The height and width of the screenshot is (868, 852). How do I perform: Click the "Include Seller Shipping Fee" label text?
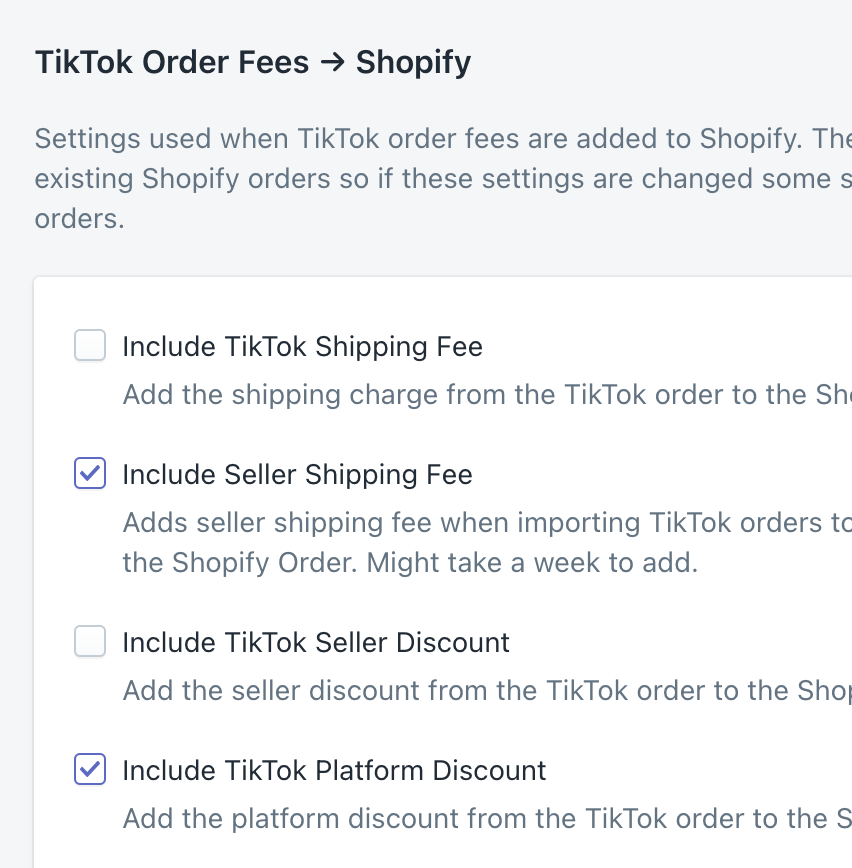point(297,474)
